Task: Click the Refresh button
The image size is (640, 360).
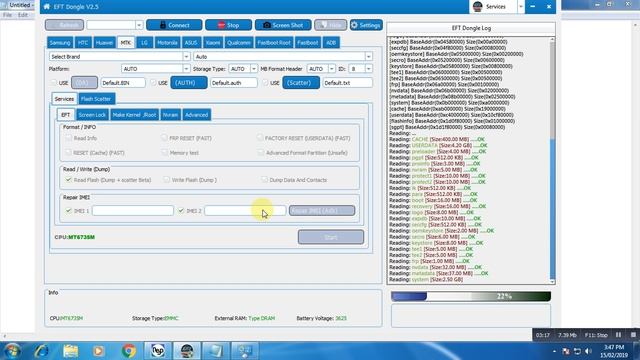Action: click(x=64, y=25)
